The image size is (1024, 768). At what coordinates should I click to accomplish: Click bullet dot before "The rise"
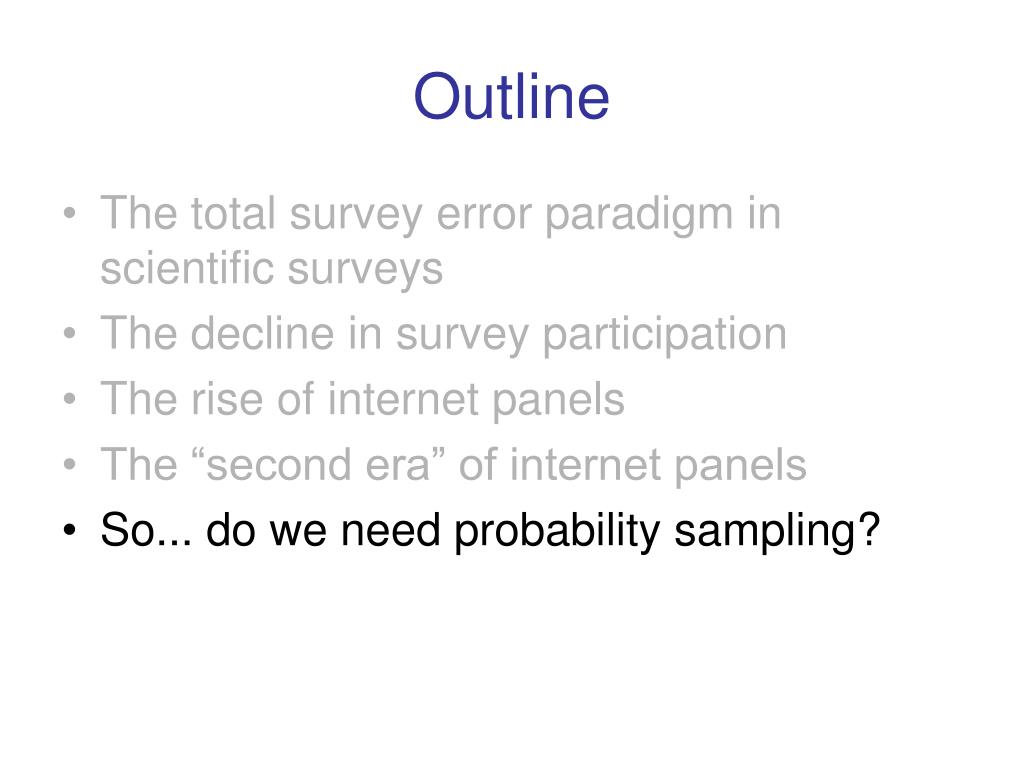(70, 398)
